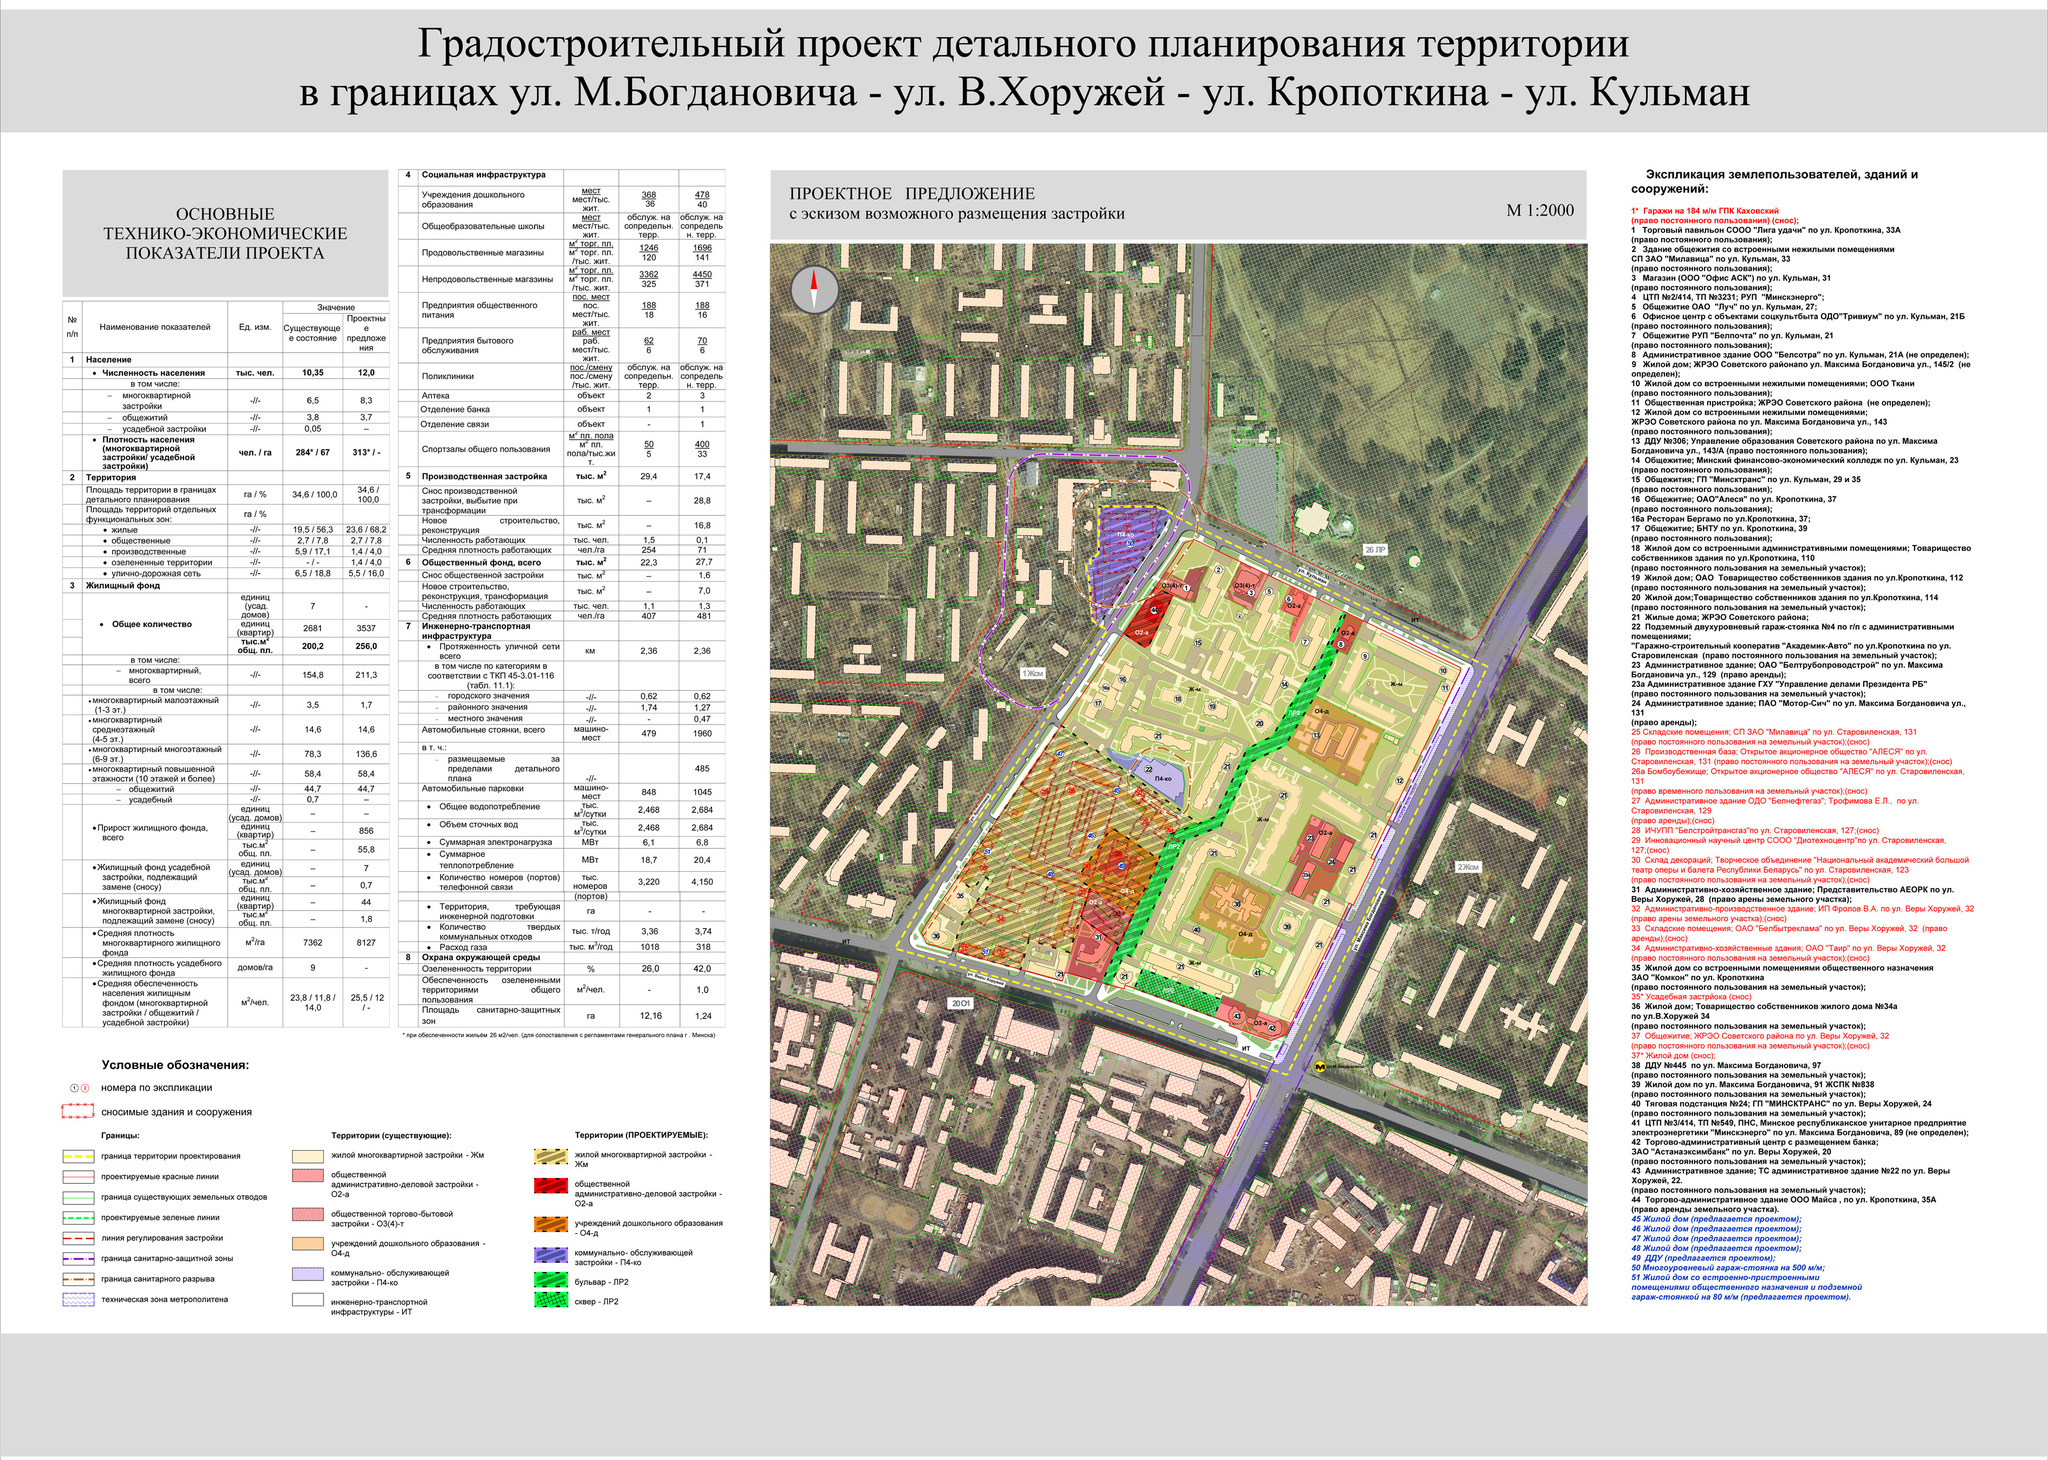Click the Производственная застройка row label
2048x1460 pixels.
484,476
